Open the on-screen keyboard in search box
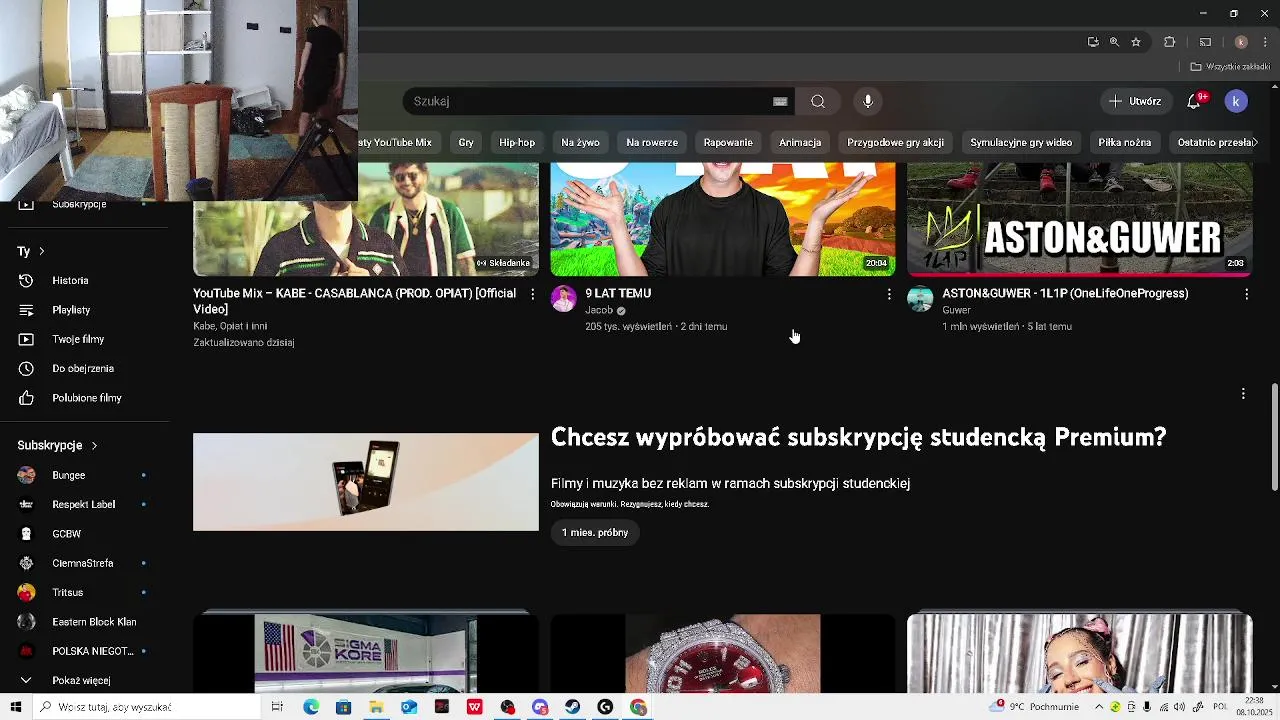This screenshot has height=720, width=1280. pyautogui.click(x=780, y=101)
